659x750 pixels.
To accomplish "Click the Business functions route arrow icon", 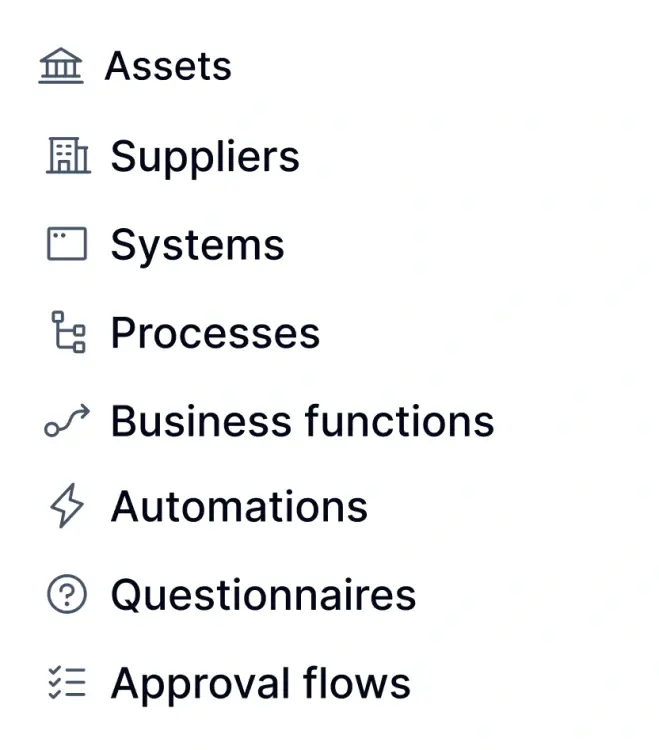I will tap(67, 421).
